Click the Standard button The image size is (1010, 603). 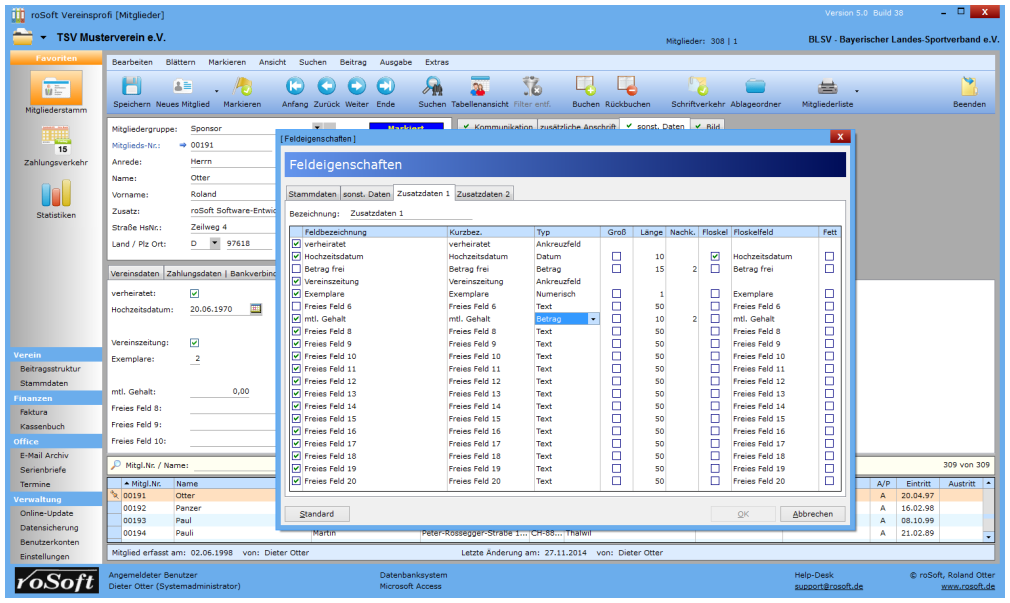[x=317, y=514]
